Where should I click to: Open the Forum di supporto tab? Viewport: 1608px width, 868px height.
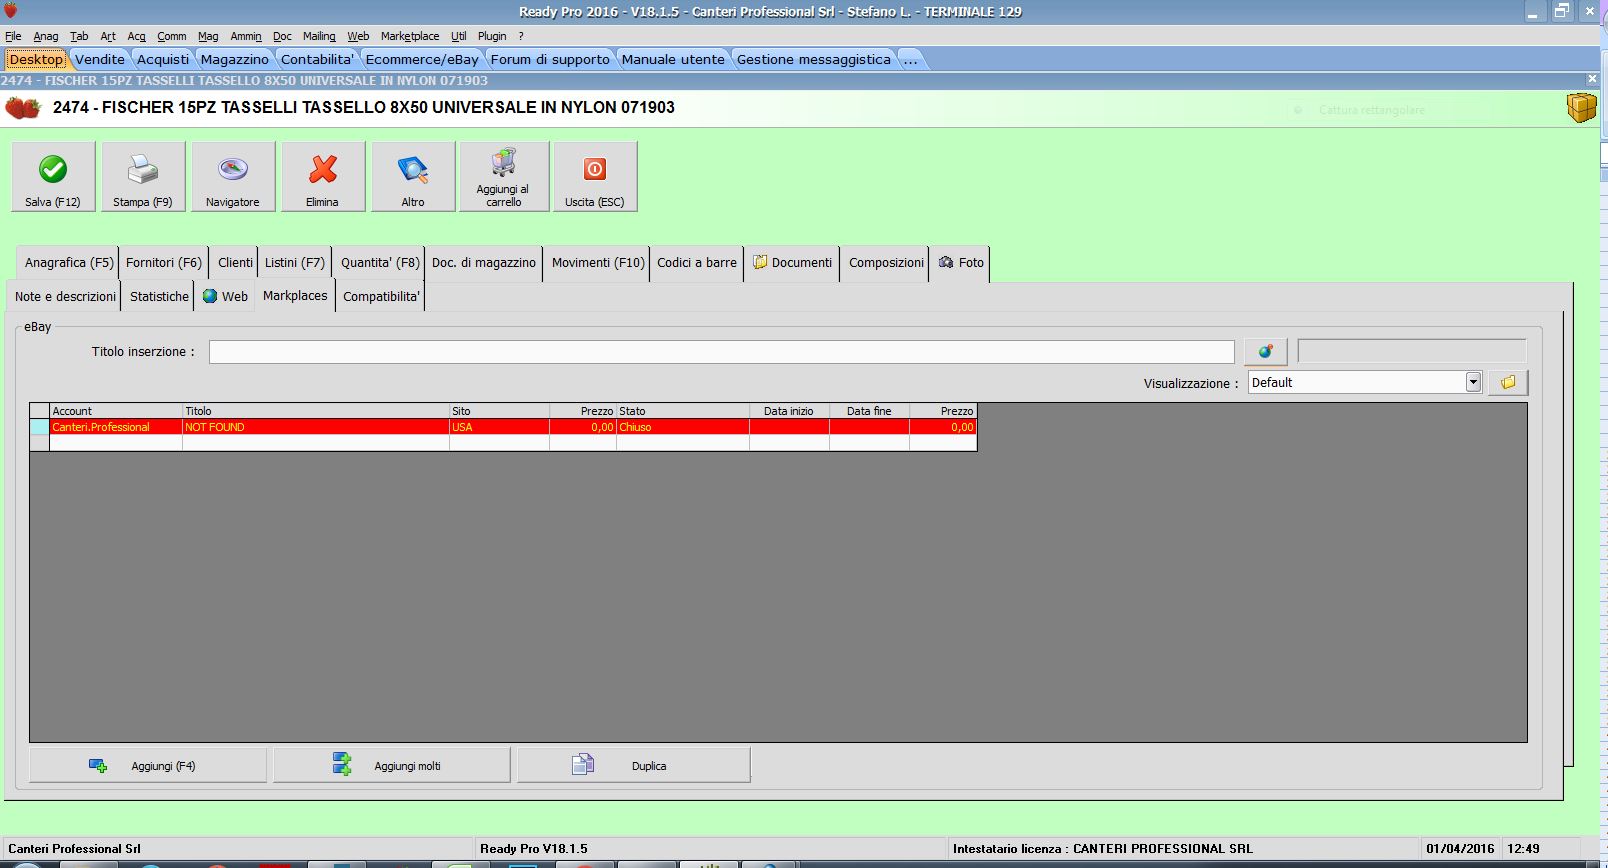(x=550, y=59)
